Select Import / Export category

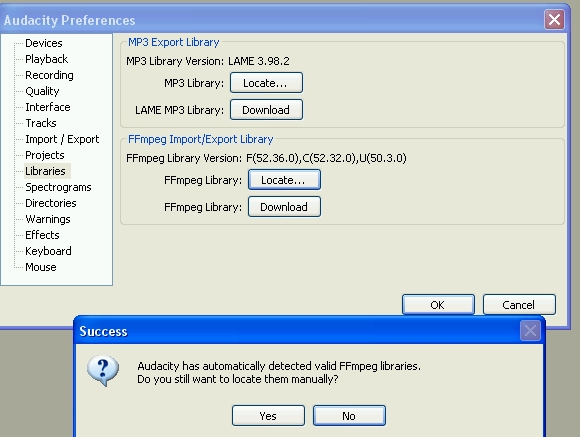pyautogui.click(x=62, y=139)
